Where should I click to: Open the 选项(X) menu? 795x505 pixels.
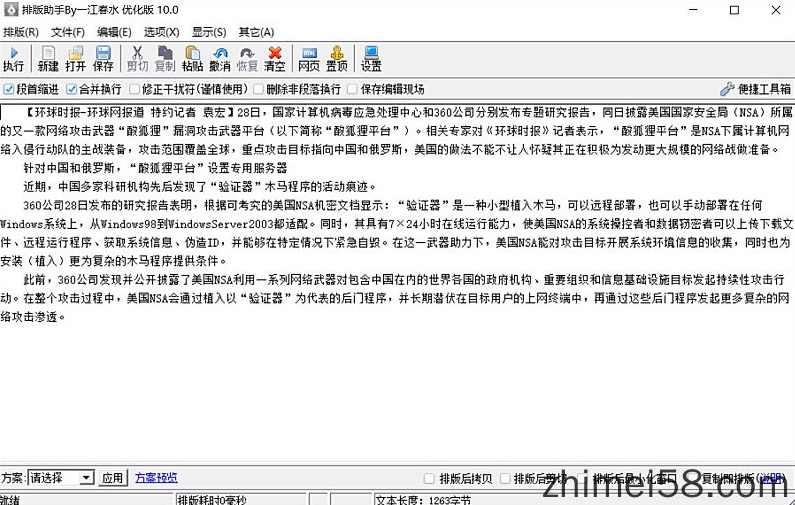(x=161, y=32)
